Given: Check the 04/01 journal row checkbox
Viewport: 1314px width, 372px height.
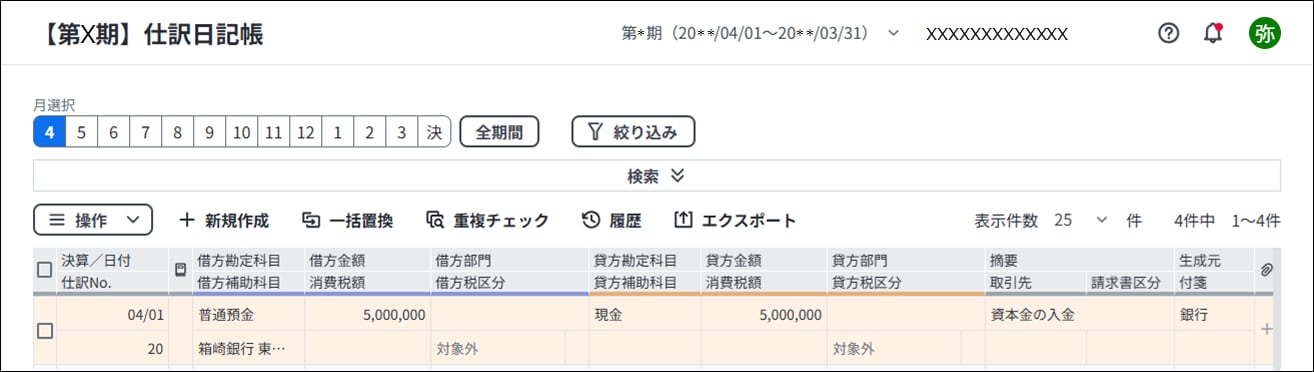Looking at the screenshot, I should click(44, 331).
